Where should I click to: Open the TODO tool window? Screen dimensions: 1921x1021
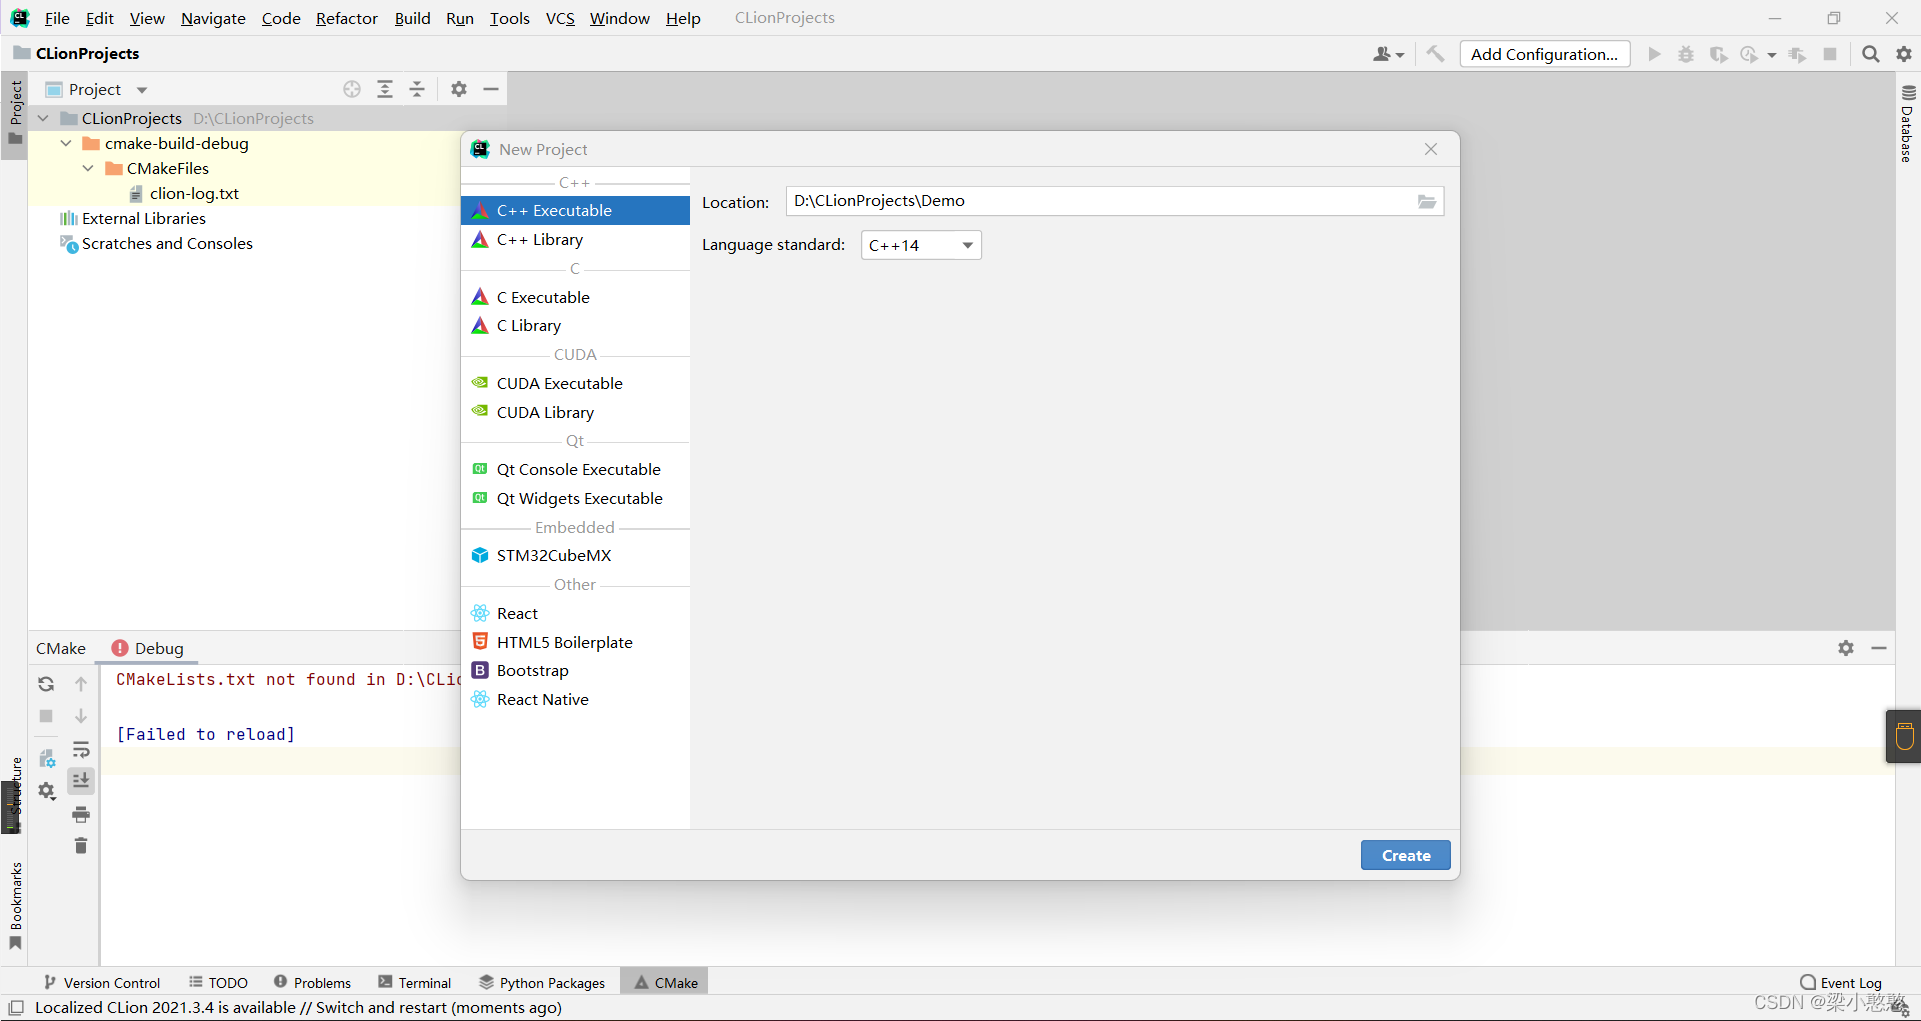(218, 982)
